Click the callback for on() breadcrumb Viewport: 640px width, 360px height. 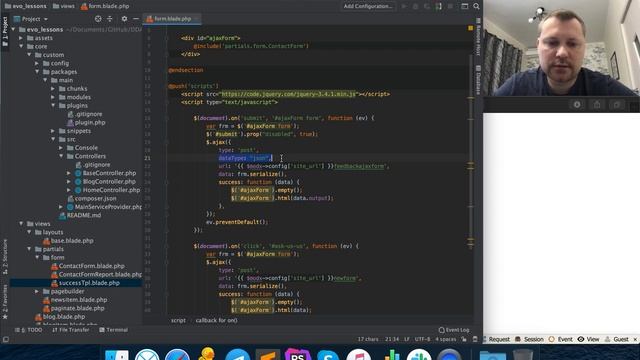point(216,320)
